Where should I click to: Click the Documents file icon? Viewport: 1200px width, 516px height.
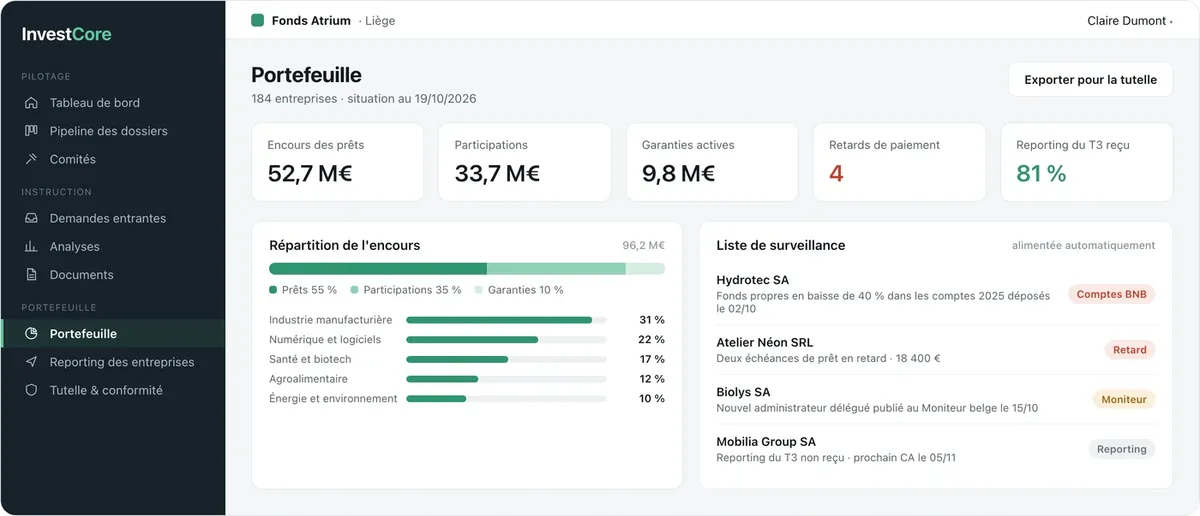(x=31, y=275)
